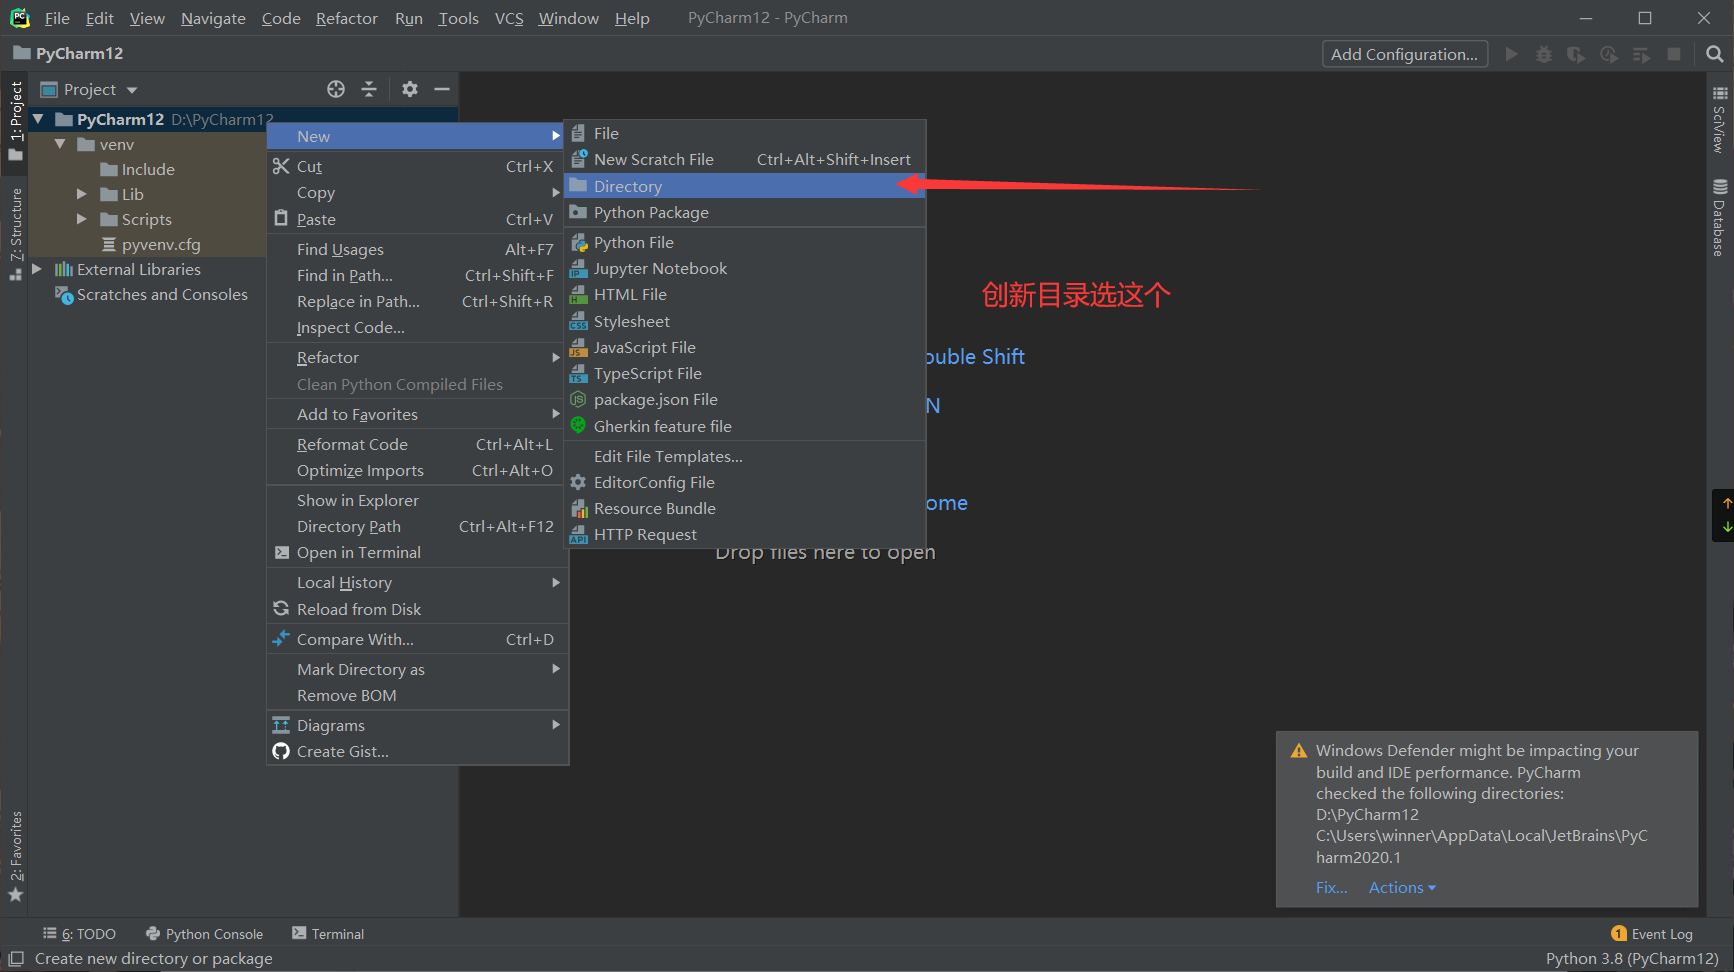The width and height of the screenshot is (1734, 972).
Task: Open the Favorites side tool window
Action: point(16,856)
